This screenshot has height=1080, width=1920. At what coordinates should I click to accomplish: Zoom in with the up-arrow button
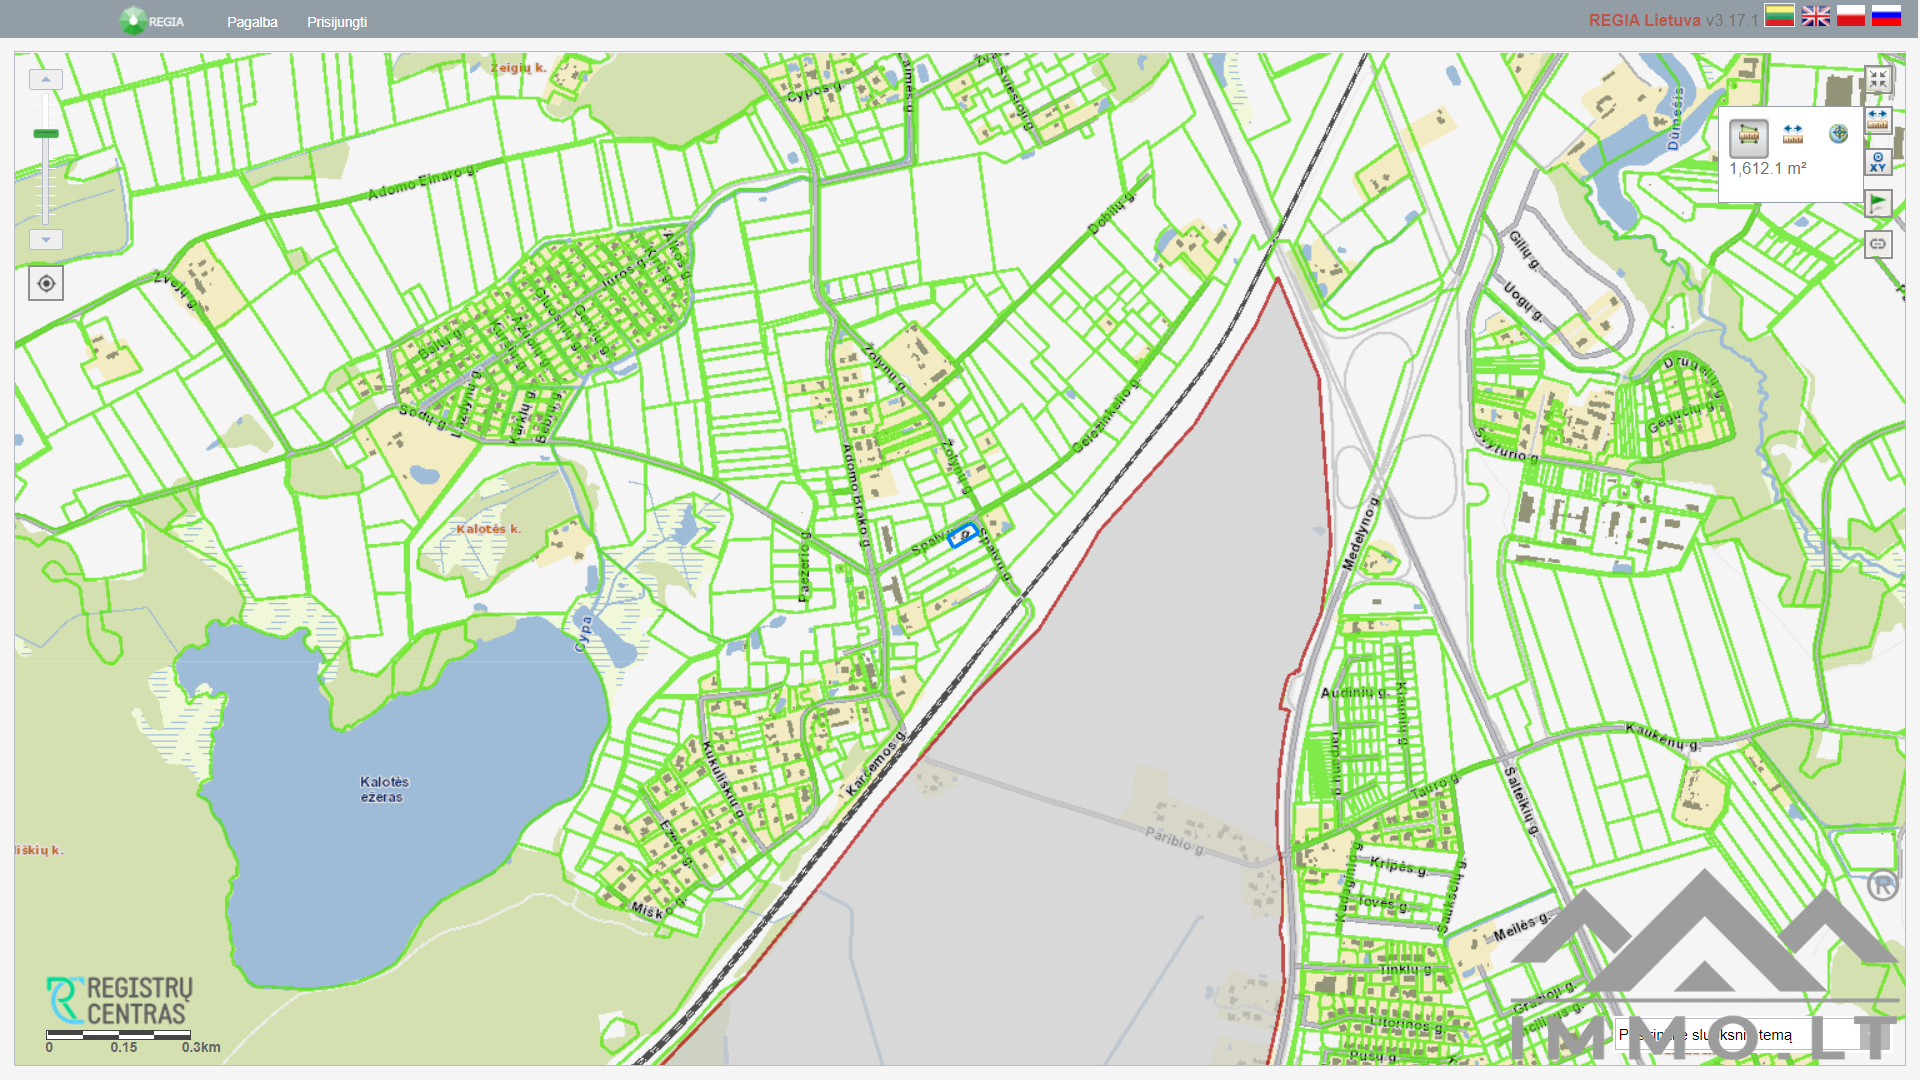pyautogui.click(x=46, y=79)
